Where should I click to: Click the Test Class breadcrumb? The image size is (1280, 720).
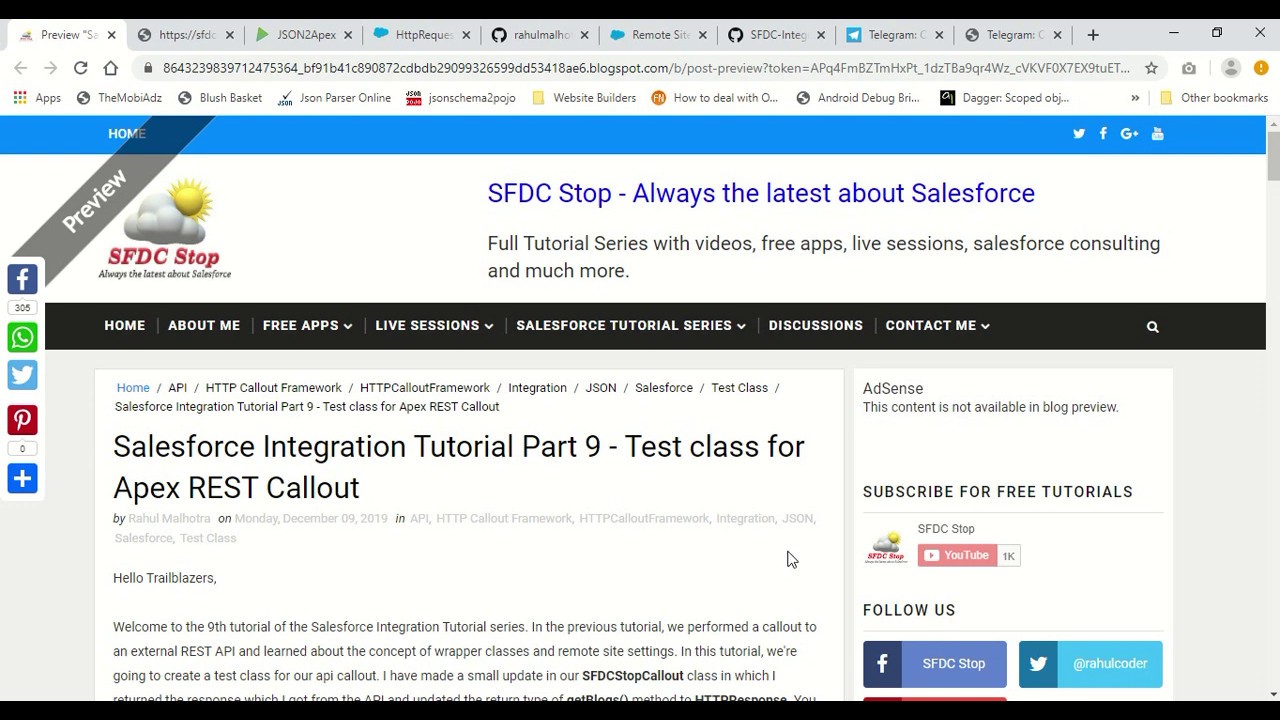739,388
